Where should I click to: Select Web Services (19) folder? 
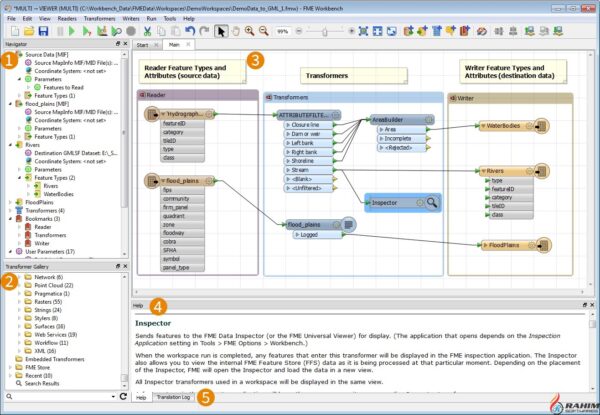(x=55, y=335)
